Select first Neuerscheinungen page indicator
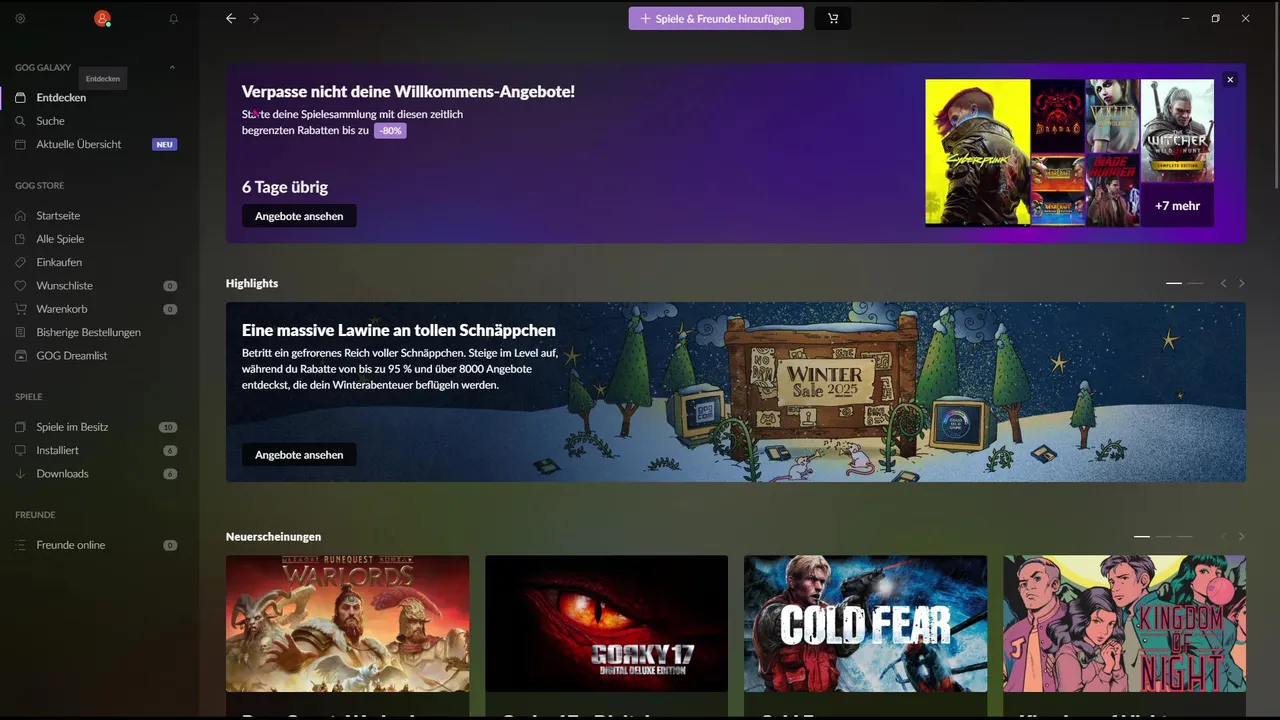 [x=1142, y=537]
